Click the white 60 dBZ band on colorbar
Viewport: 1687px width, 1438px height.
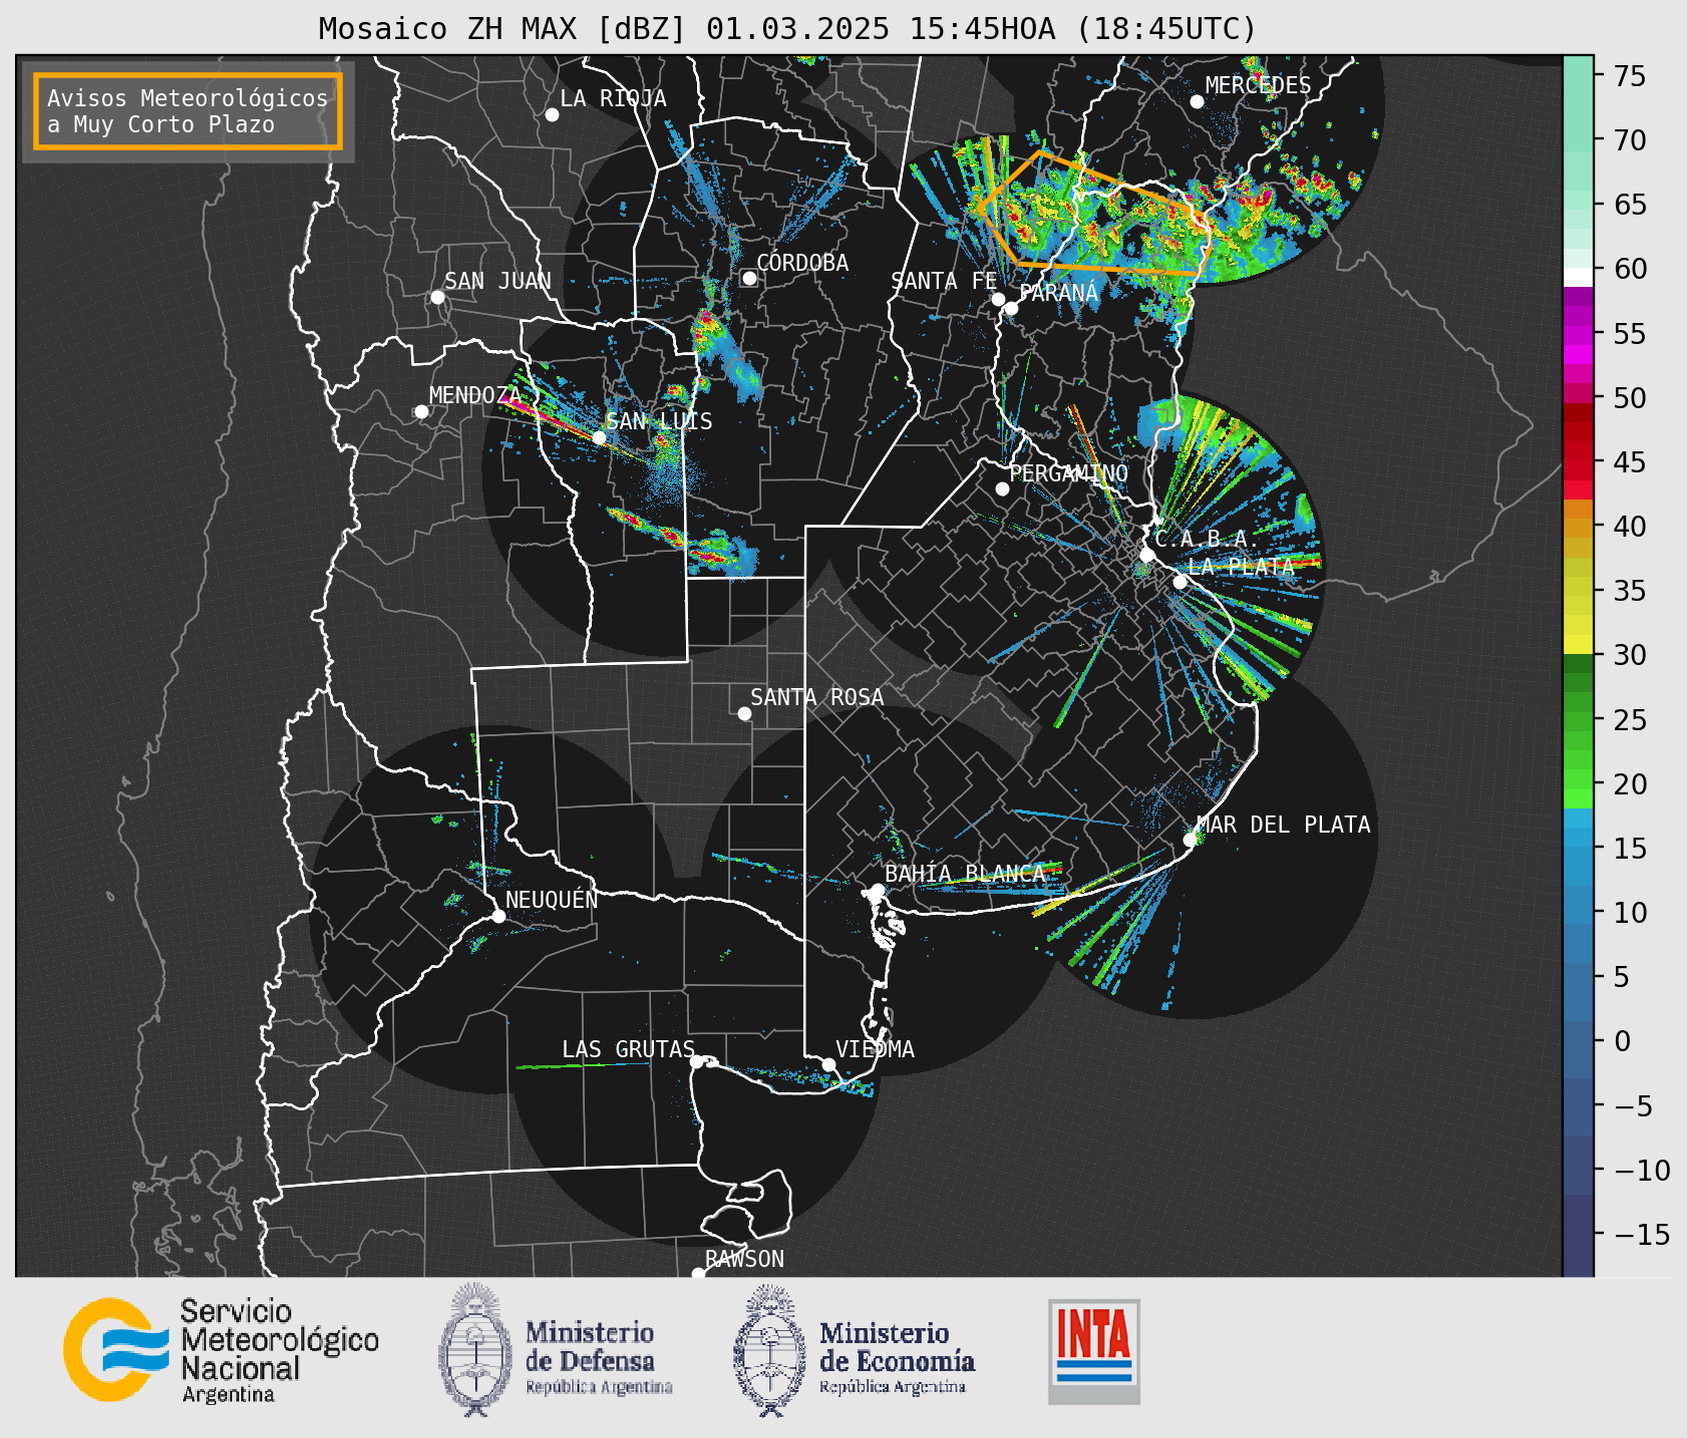pos(1578,276)
